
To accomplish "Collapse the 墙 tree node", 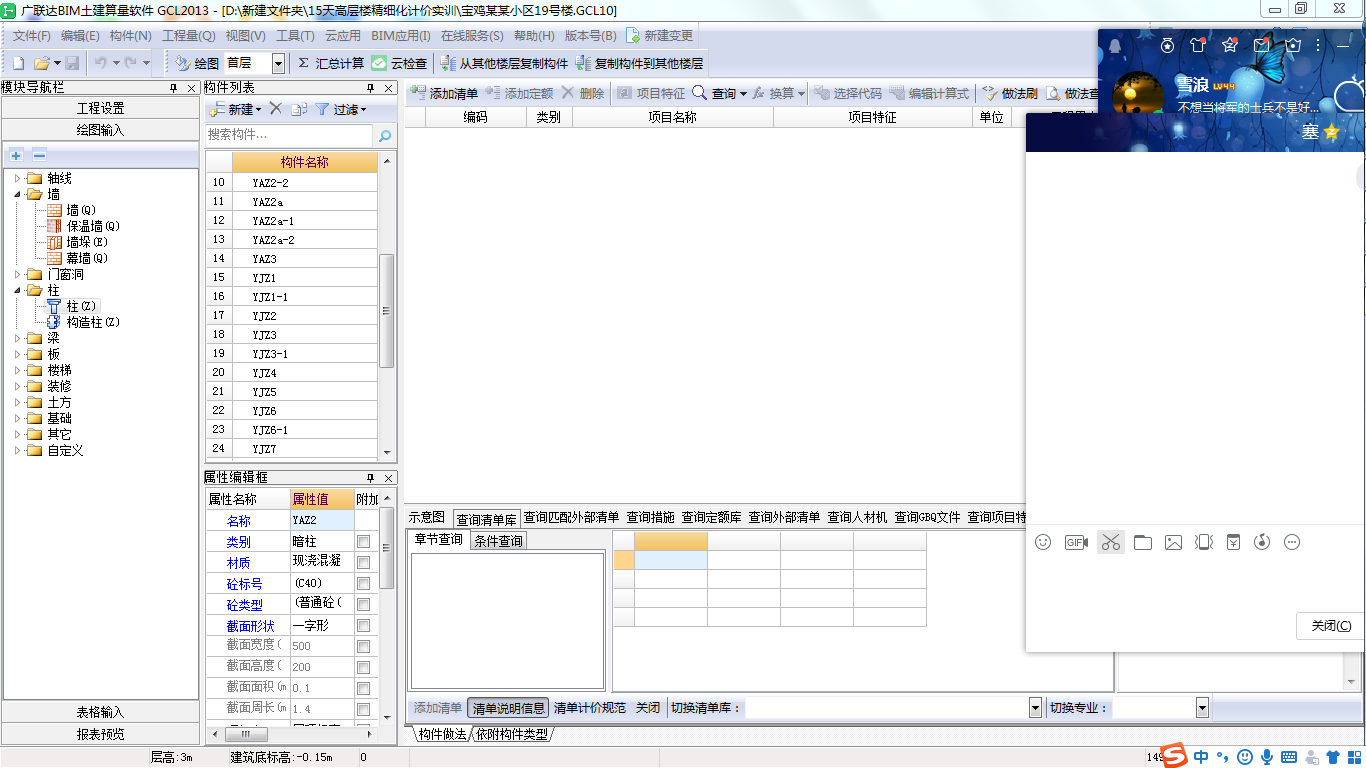I will 17,194.
